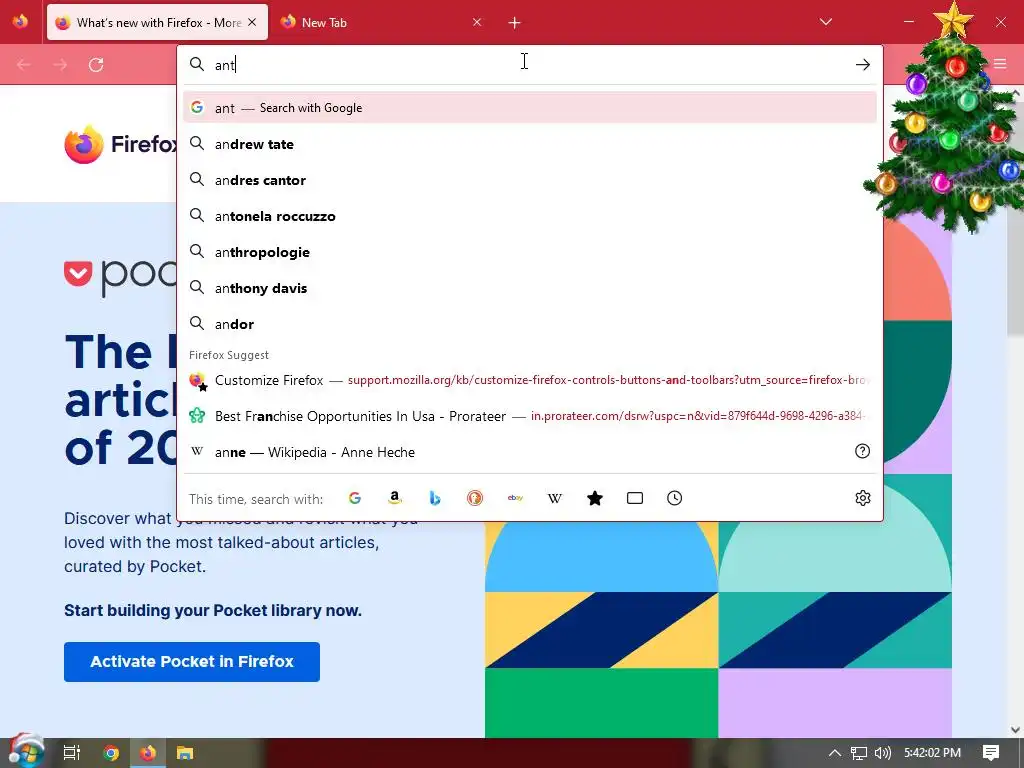This screenshot has height=768, width=1024.
Task: Go back one page
Action: pos(24,65)
